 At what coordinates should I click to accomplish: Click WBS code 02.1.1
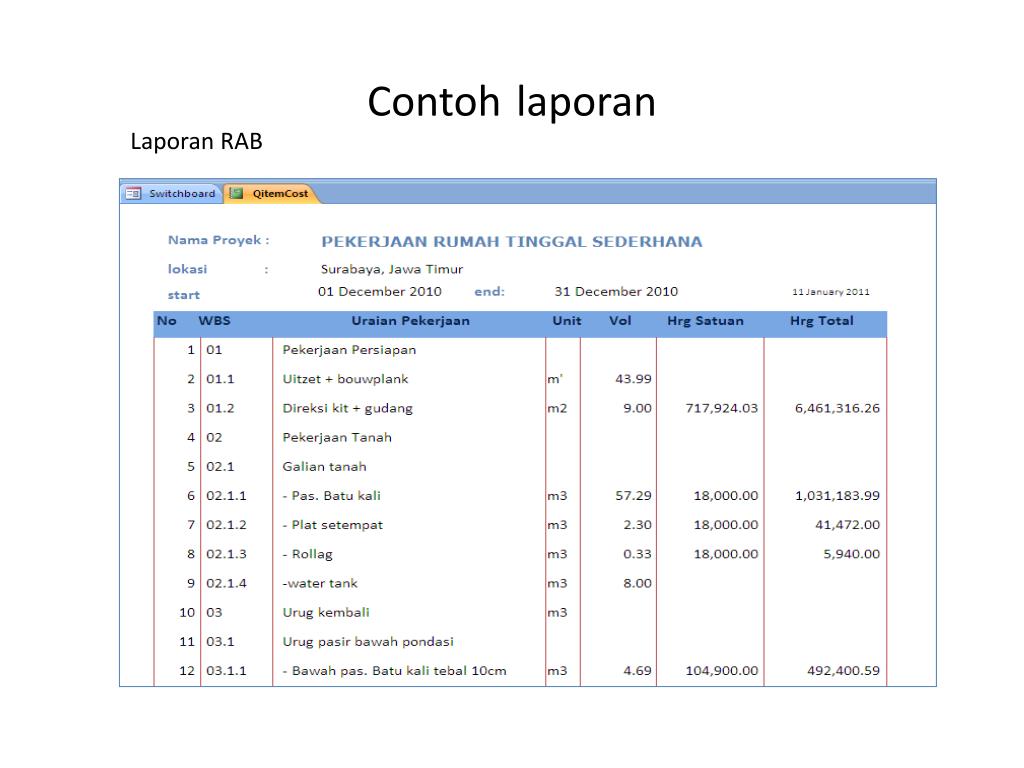[227, 496]
